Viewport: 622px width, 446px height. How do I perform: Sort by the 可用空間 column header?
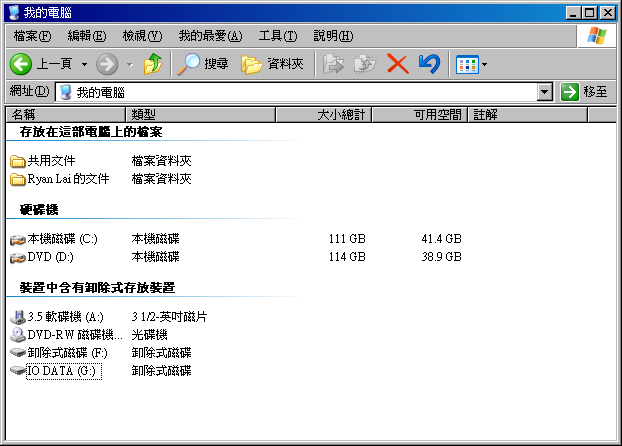coord(420,115)
